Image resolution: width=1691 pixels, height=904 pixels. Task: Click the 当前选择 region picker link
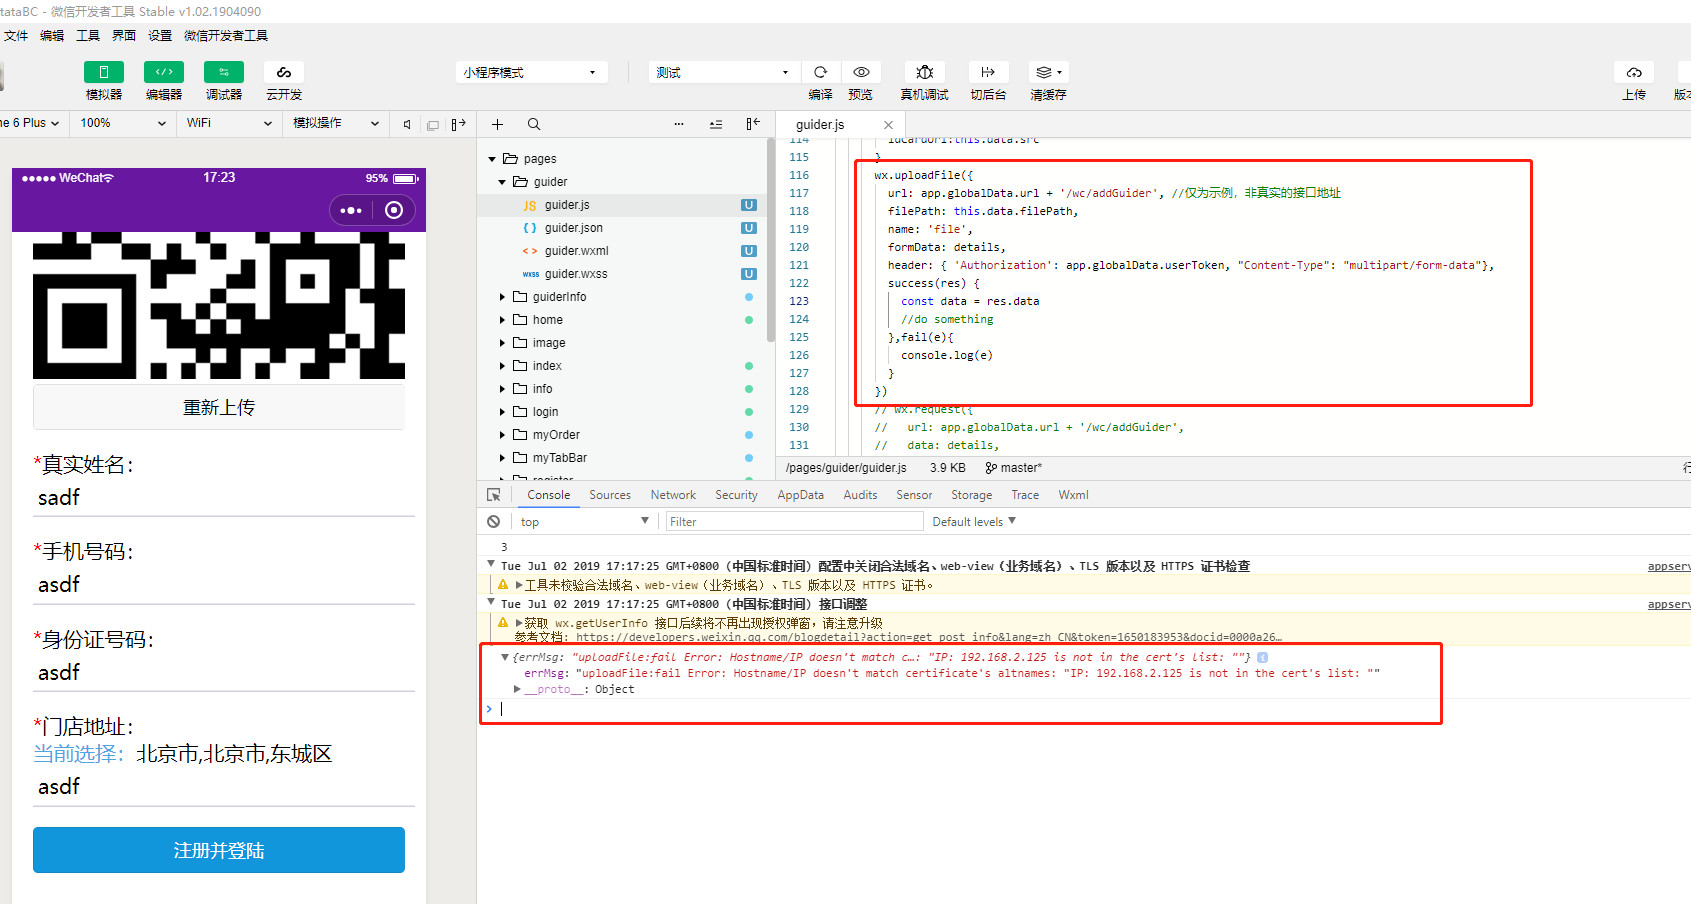tap(79, 754)
